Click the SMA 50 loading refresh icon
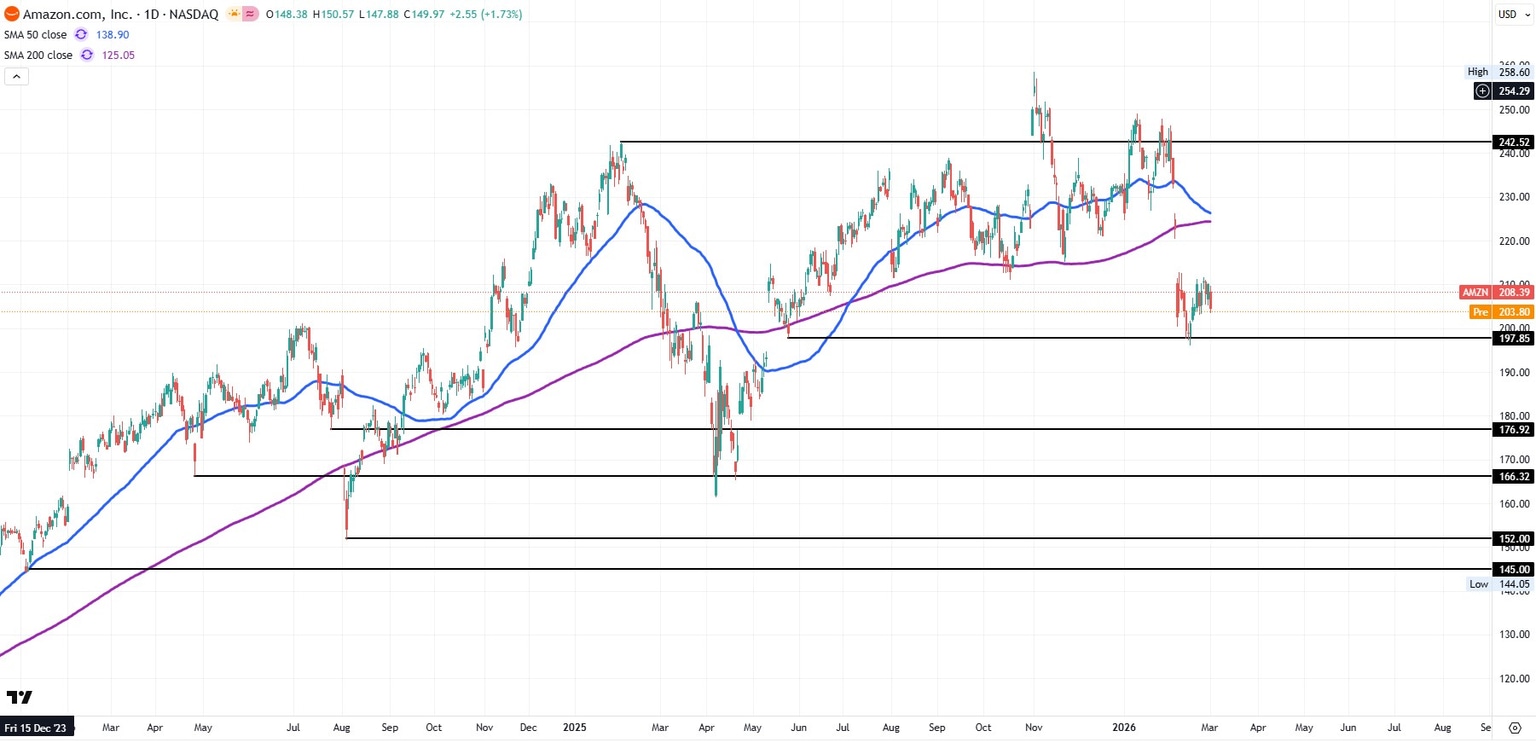This screenshot has height=743, width=1536. [x=81, y=34]
